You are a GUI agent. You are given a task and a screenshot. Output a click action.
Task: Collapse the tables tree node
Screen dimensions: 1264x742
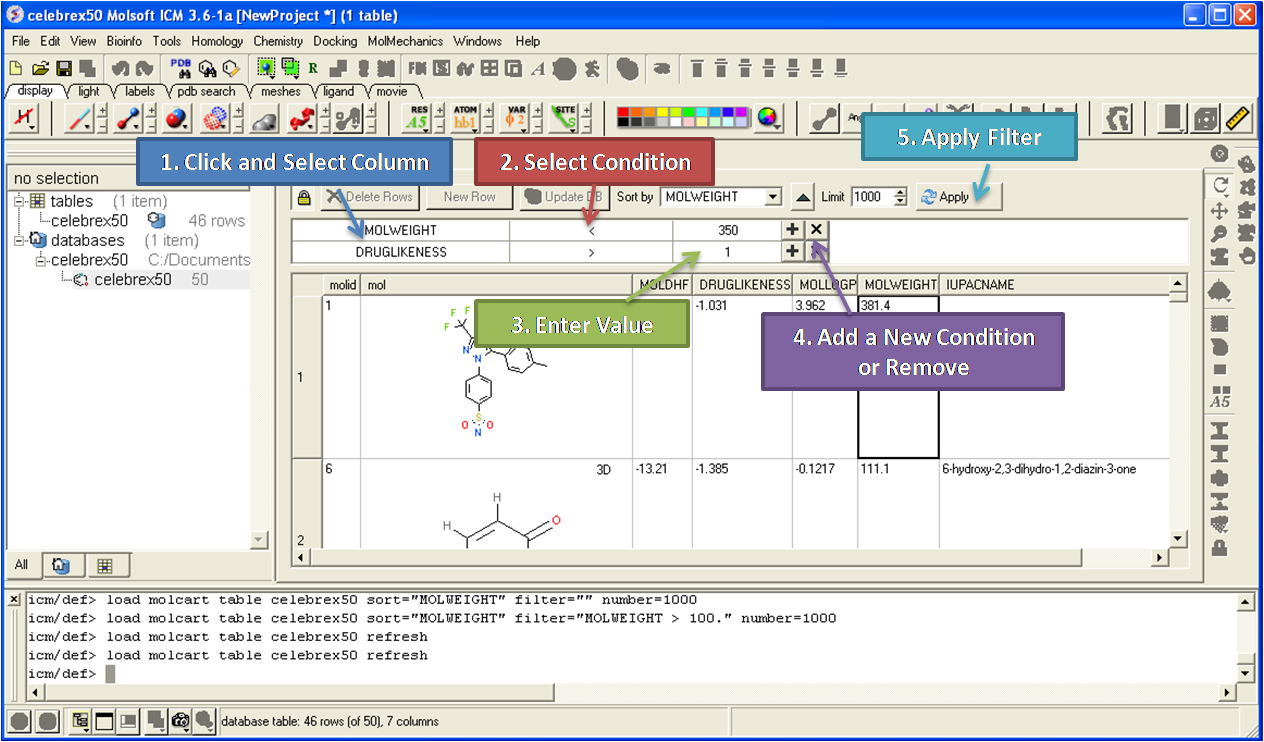[21, 201]
